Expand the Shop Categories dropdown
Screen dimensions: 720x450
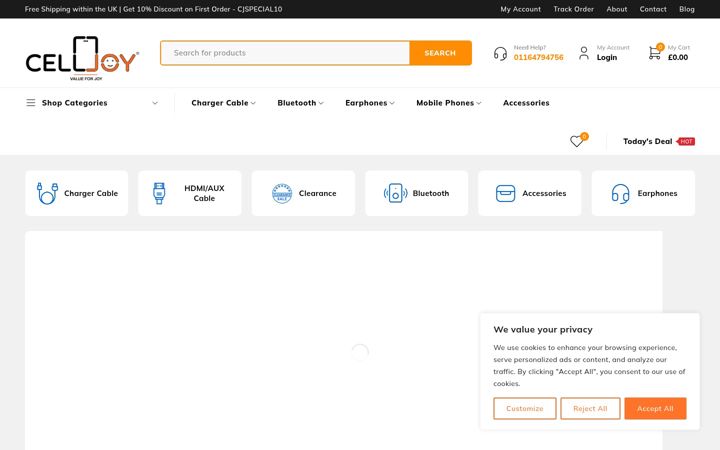click(155, 103)
